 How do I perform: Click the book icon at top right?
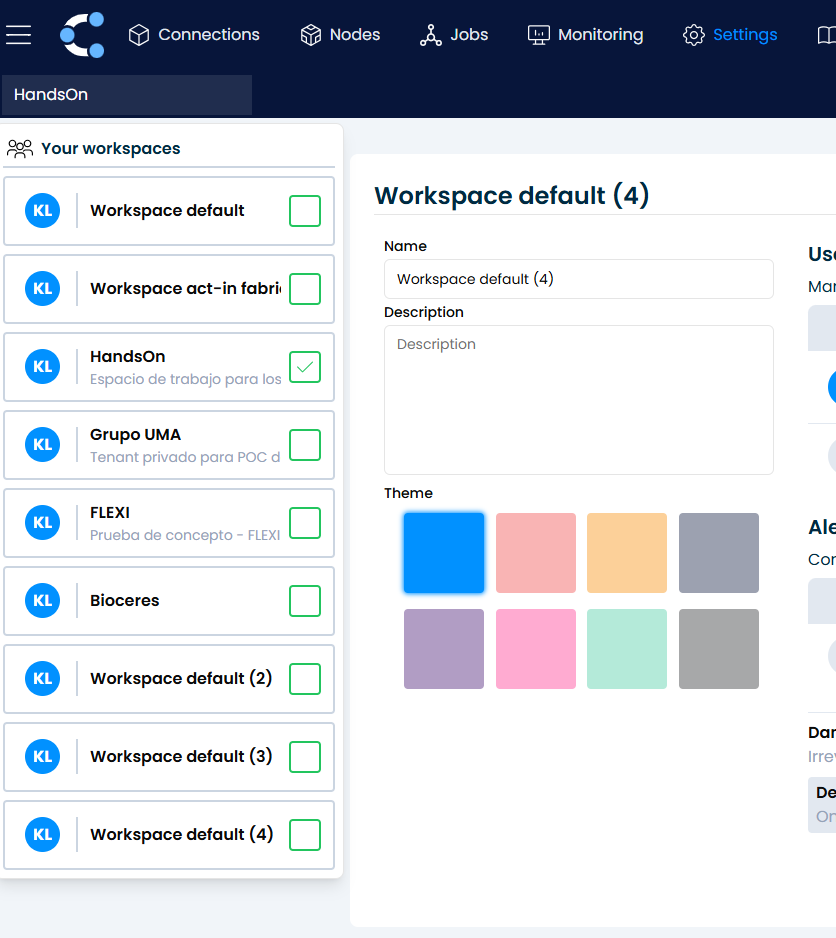[827, 35]
